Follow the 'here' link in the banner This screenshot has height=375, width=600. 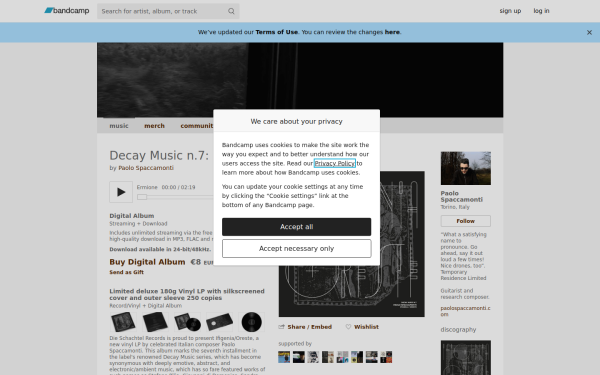[392, 32]
